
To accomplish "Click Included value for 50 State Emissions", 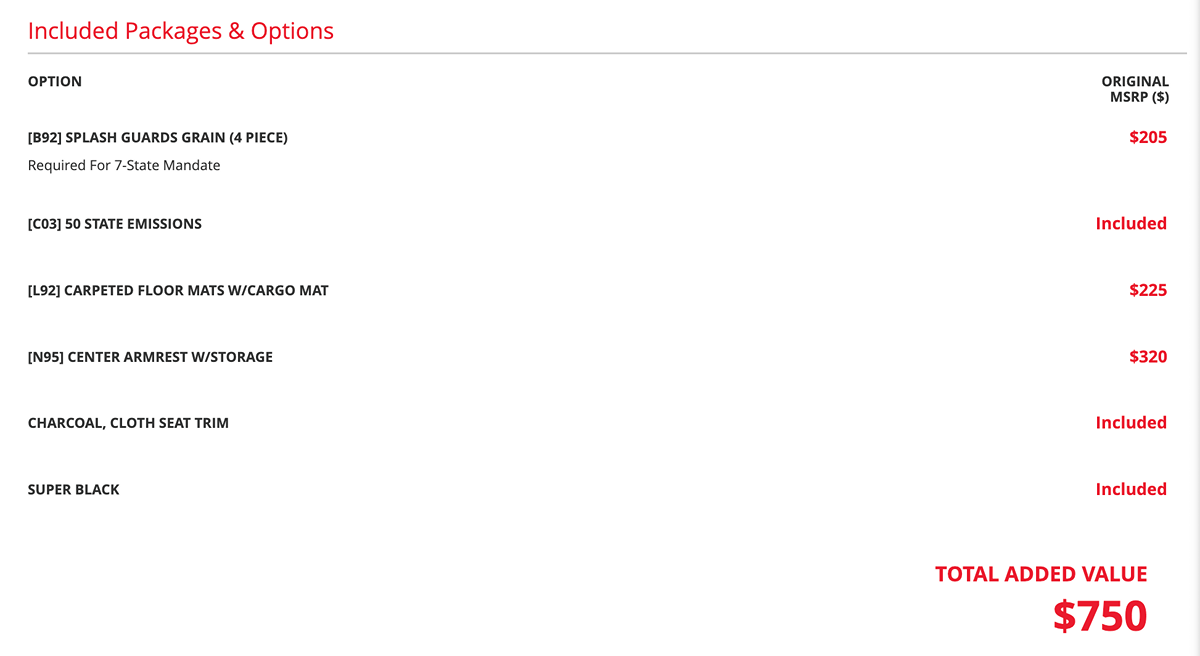I will pos(1131,224).
